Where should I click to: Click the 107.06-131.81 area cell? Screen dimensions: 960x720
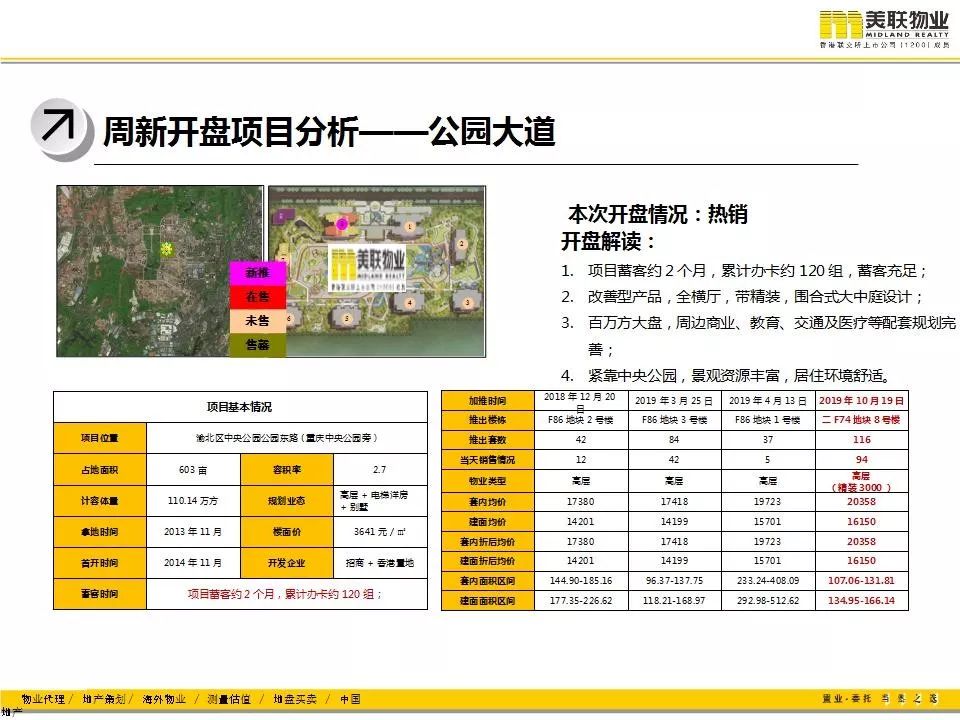(x=861, y=580)
